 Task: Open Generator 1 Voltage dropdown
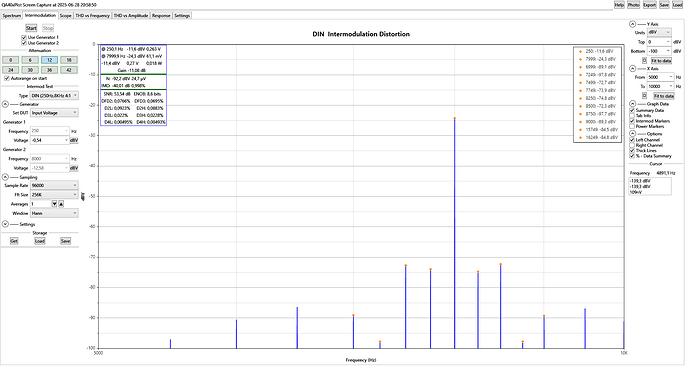pyautogui.click(x=50, y=140)
